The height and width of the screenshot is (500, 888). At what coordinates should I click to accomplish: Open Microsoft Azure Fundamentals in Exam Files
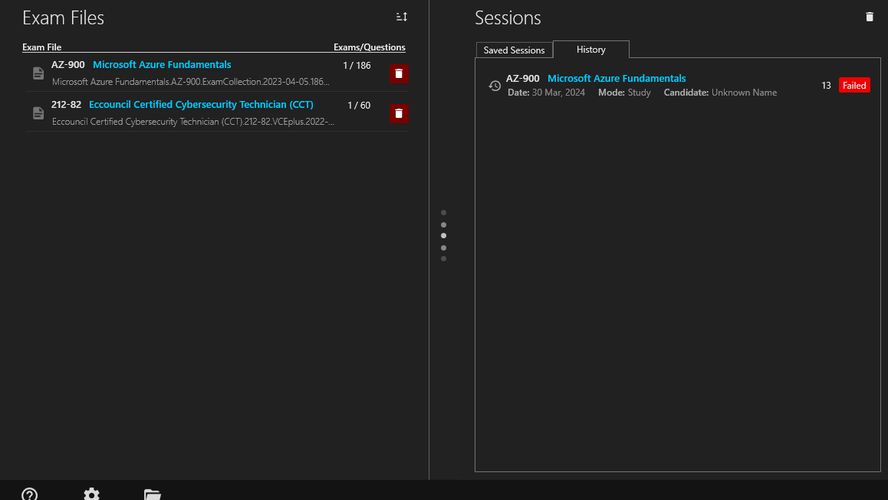click(x=162, y=65)
